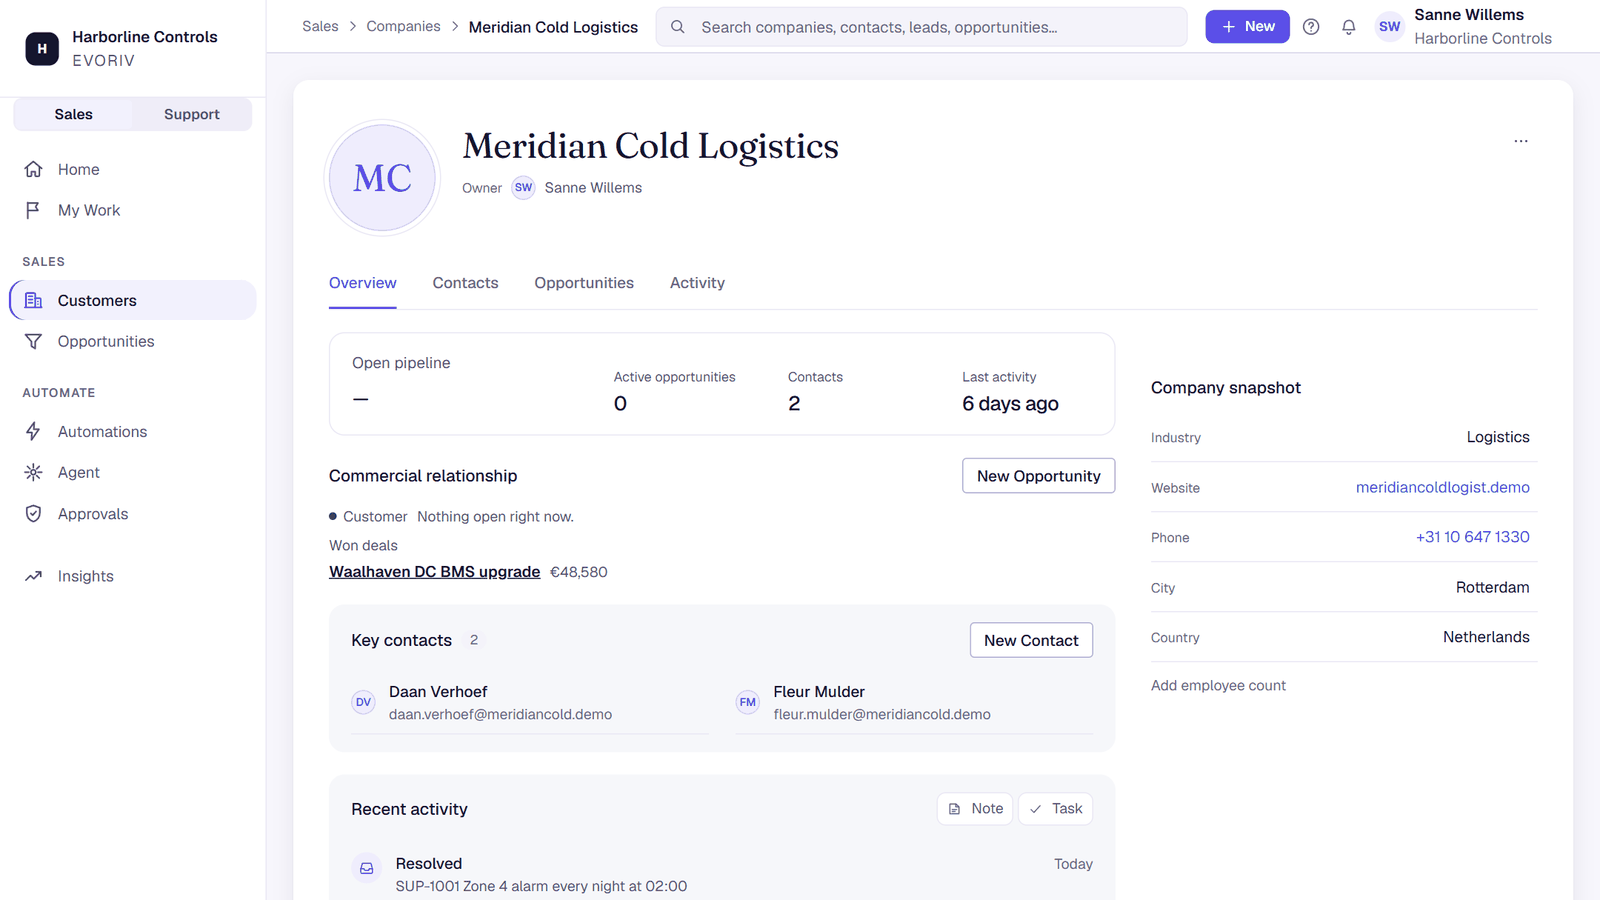
Task: Click the SW owner avatar badge
Action: point(524,188)
